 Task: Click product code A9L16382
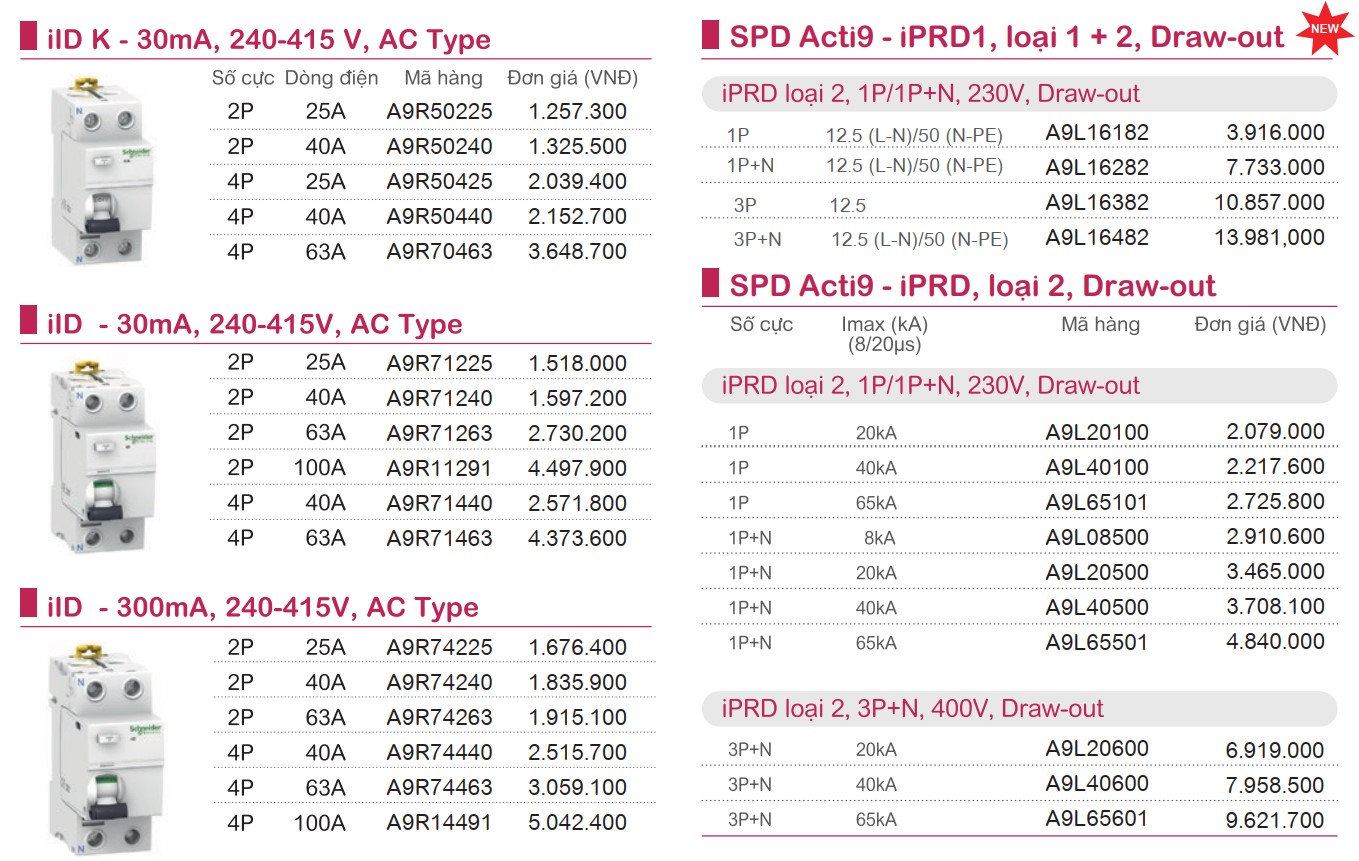click(x=1097, y=203)
